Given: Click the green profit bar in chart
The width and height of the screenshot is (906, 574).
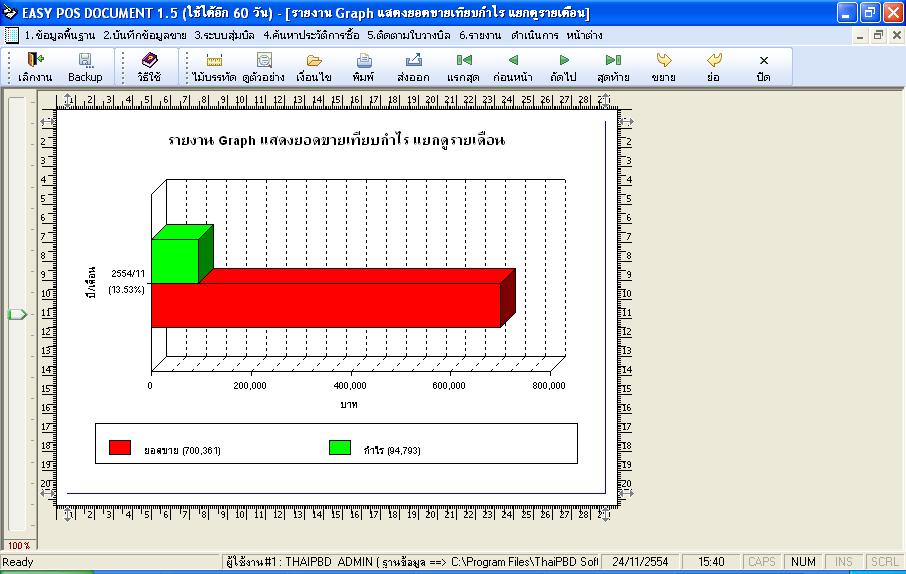Looking at the screenshot, I should pyautogui.click(x=175, y=261).
